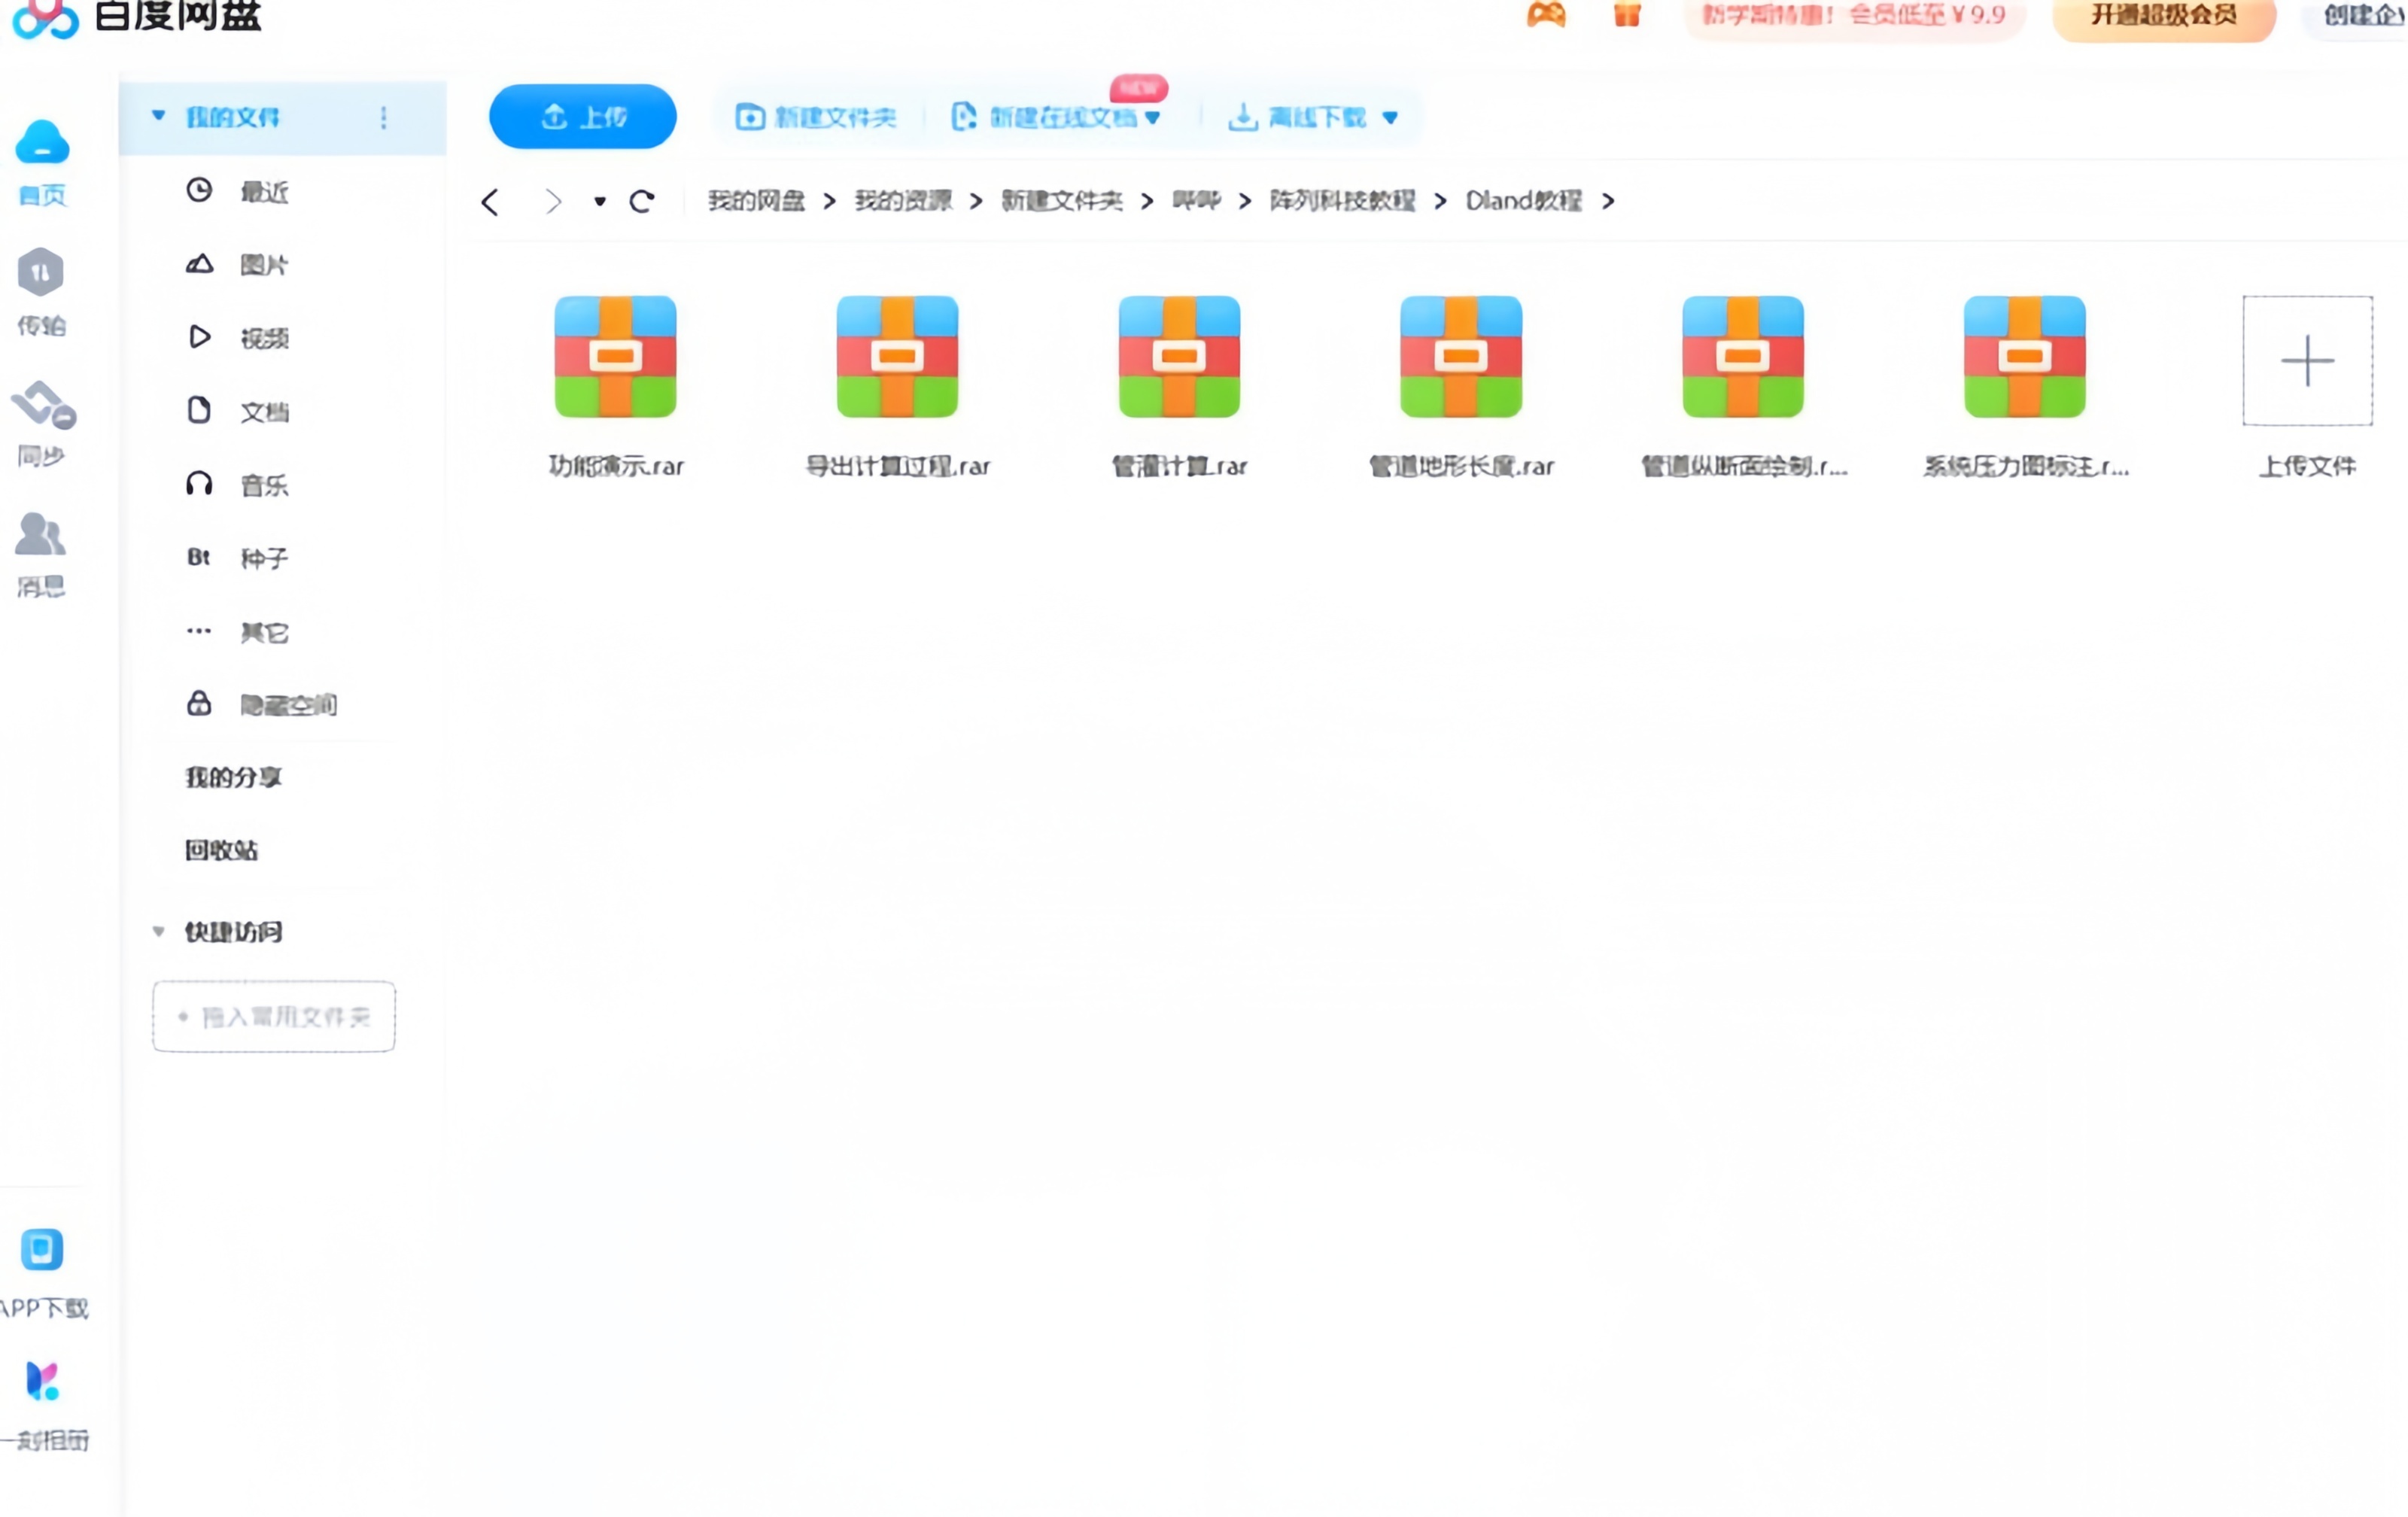Open the 同步 (sync) sidebar icon
Viewport: 2408px width, 1517px height.
pyautogui.click(x=42, y=404)
